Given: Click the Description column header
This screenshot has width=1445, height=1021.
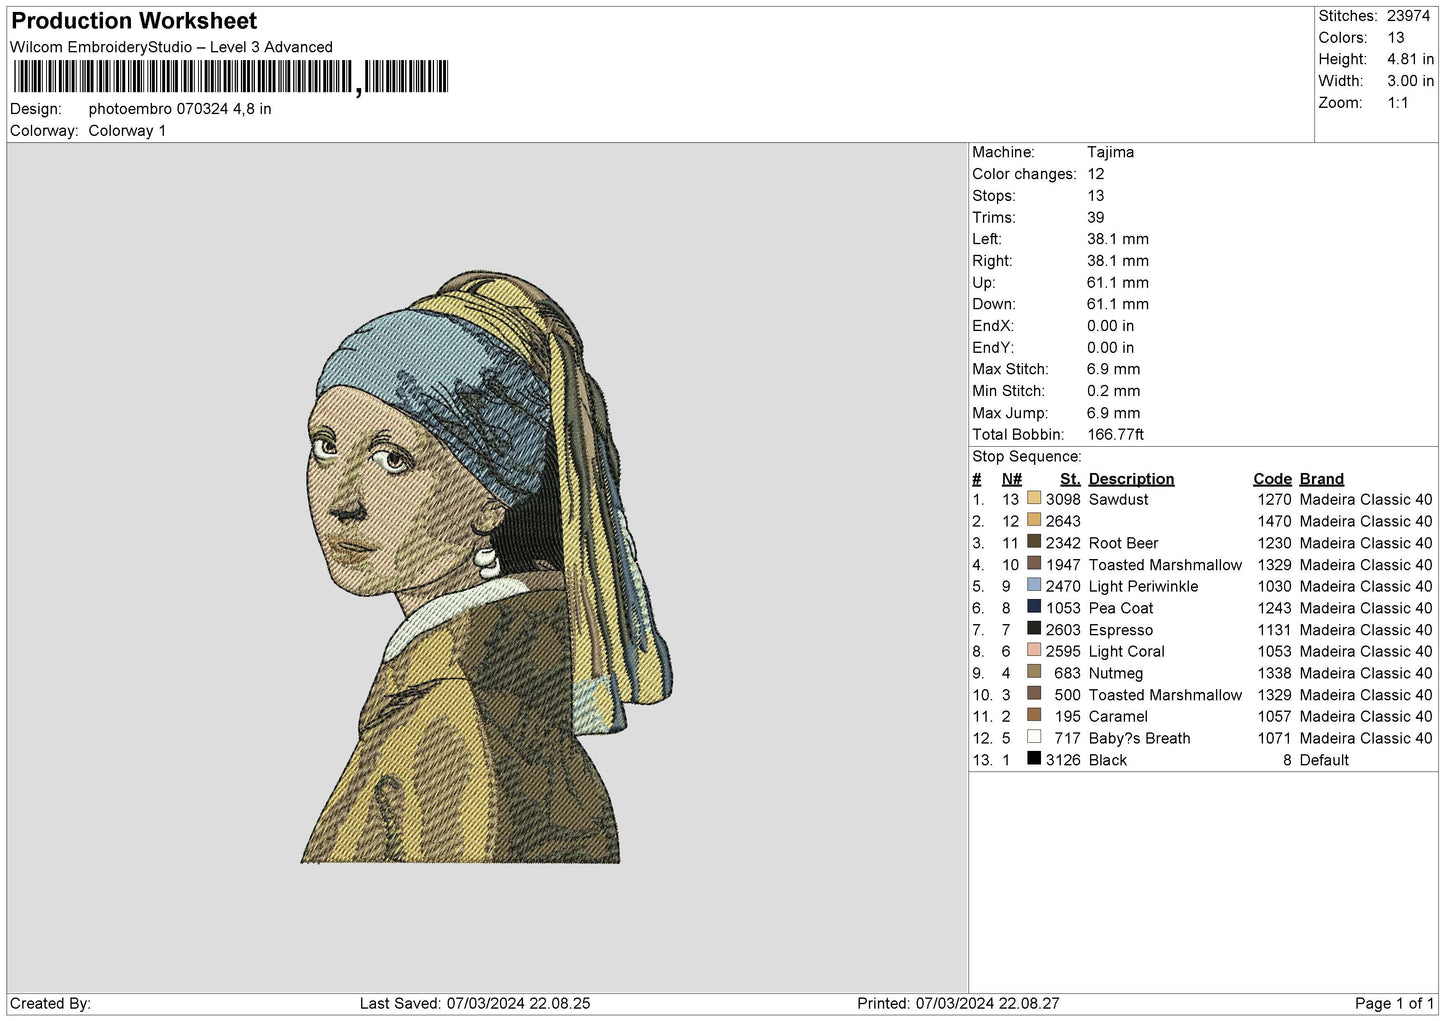Looking at the screenshot, I should pyautogui.click(x=1131, y=479).
